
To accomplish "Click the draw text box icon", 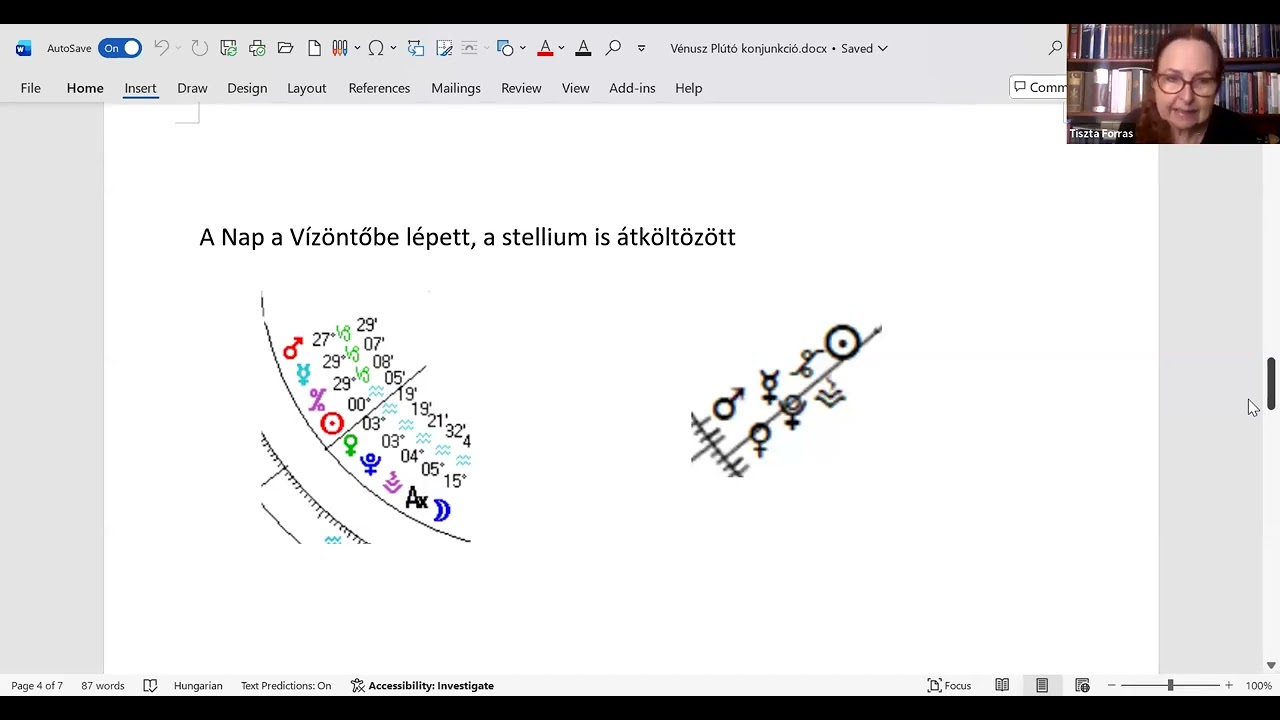I will pos(445,48).
